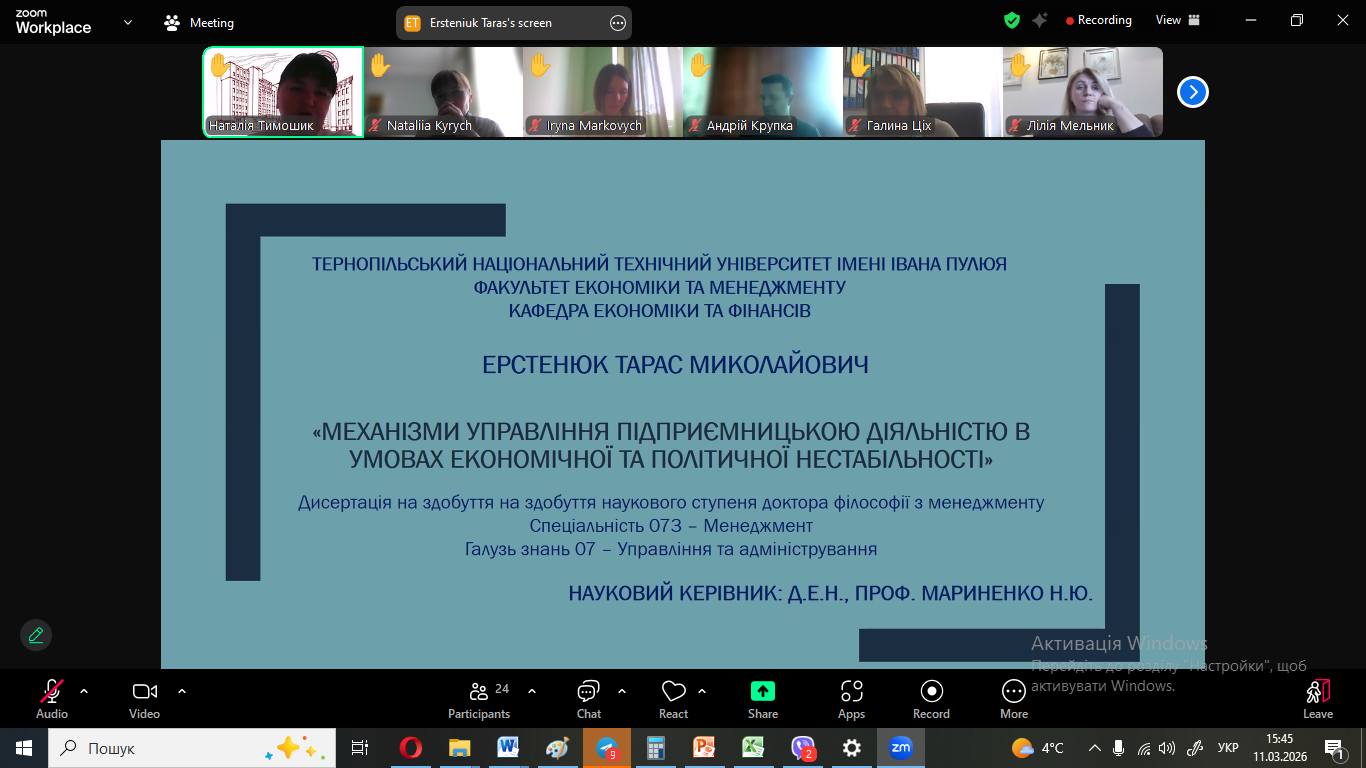Open the Participants panel
Screen dimensions: 1366x768
(x=479, y=699)
